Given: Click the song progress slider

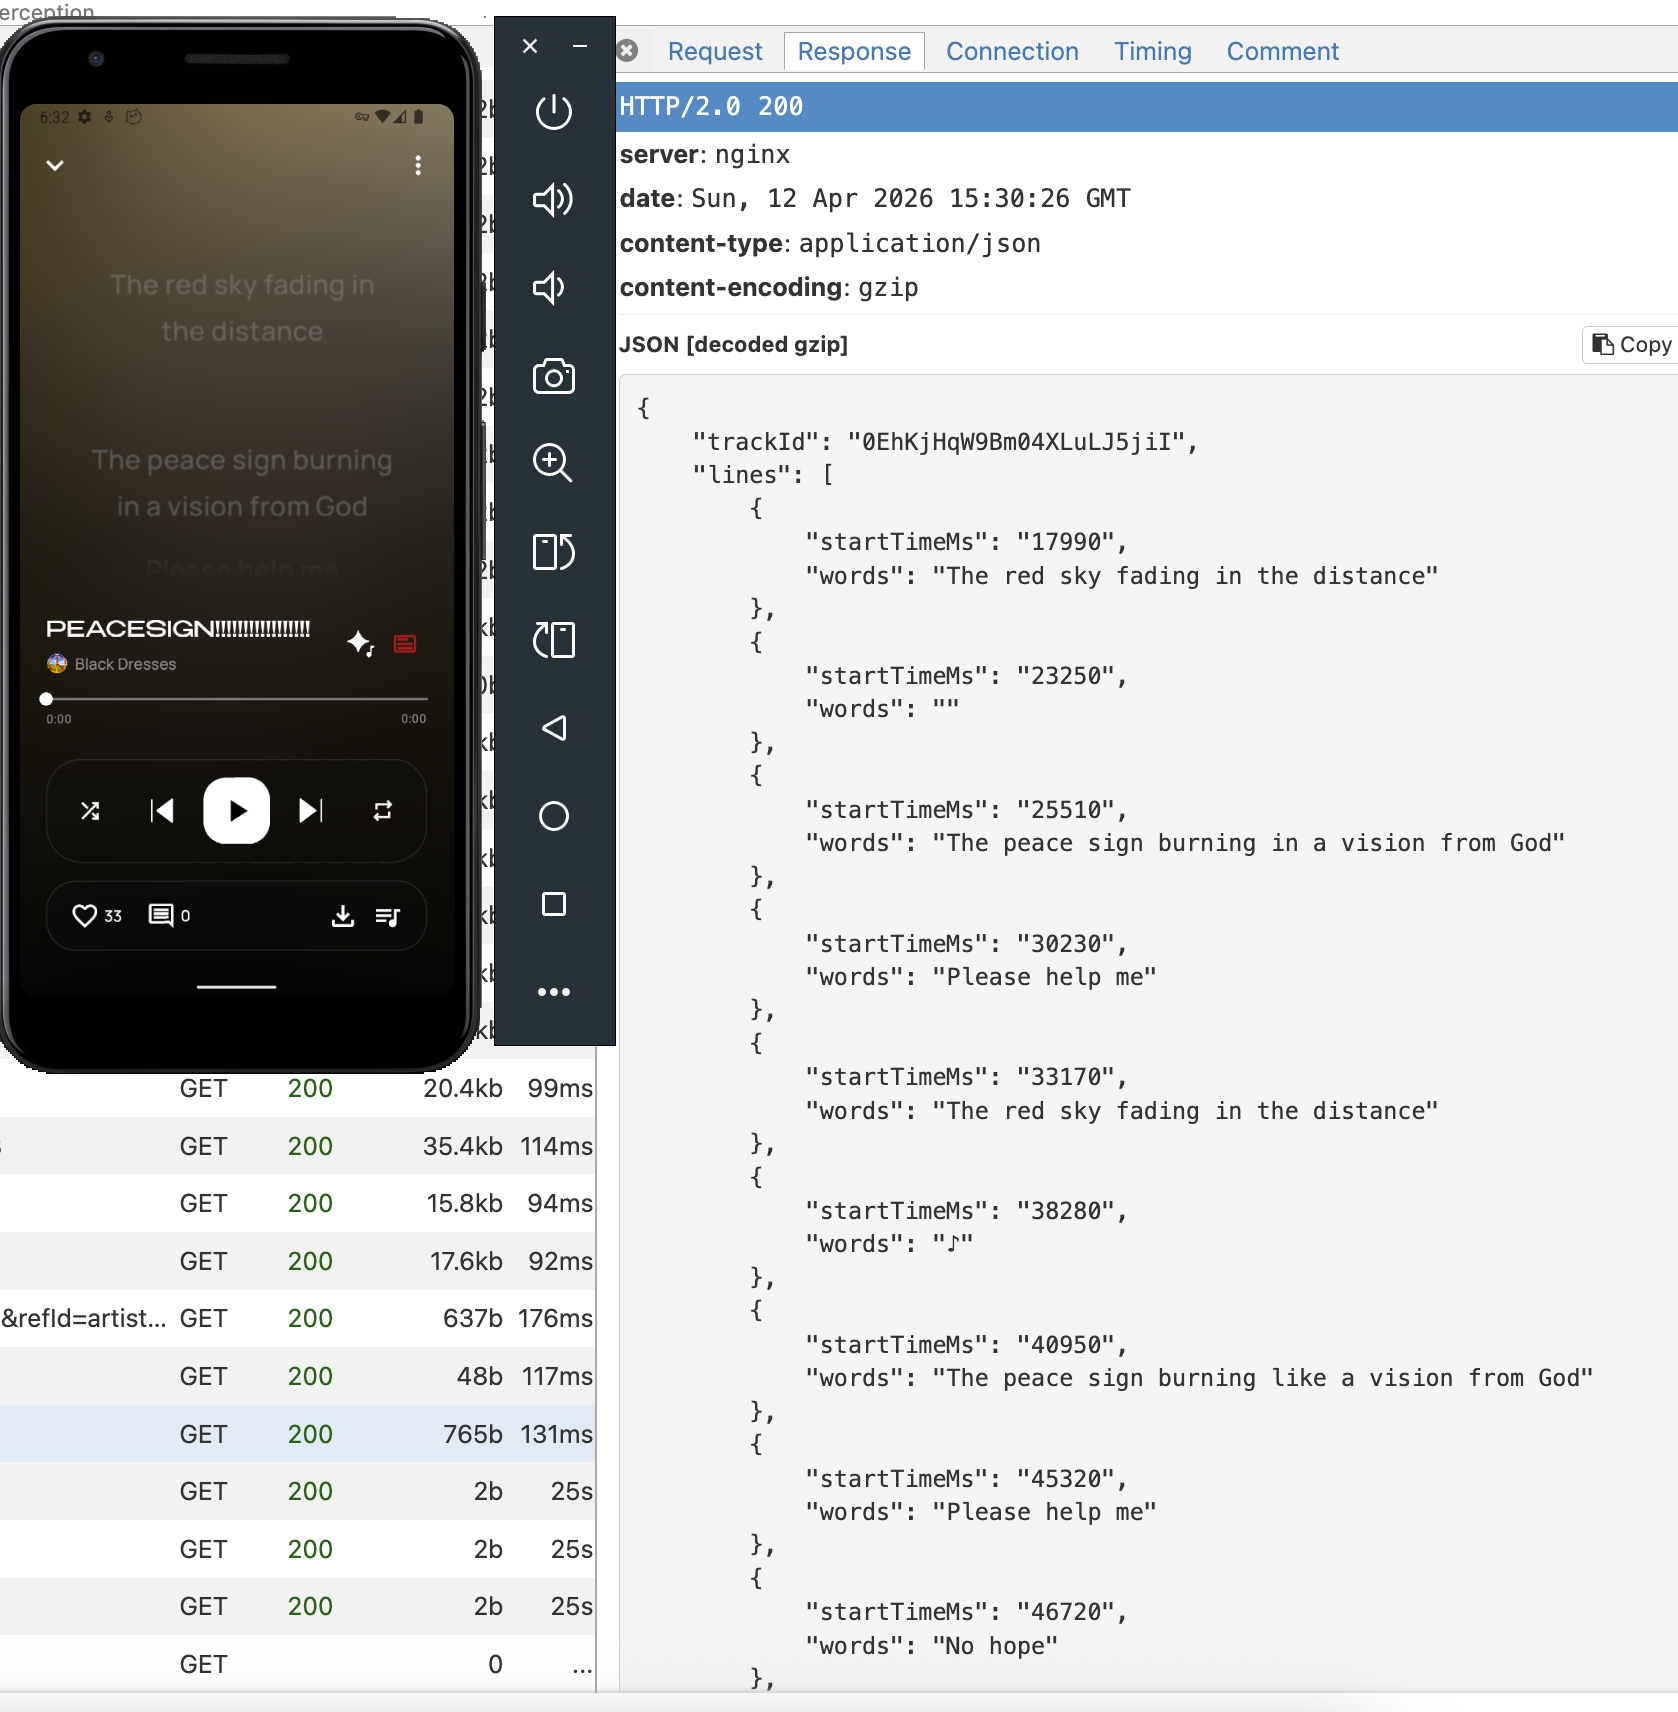Looking at the screenshot, I should [237, 699].
